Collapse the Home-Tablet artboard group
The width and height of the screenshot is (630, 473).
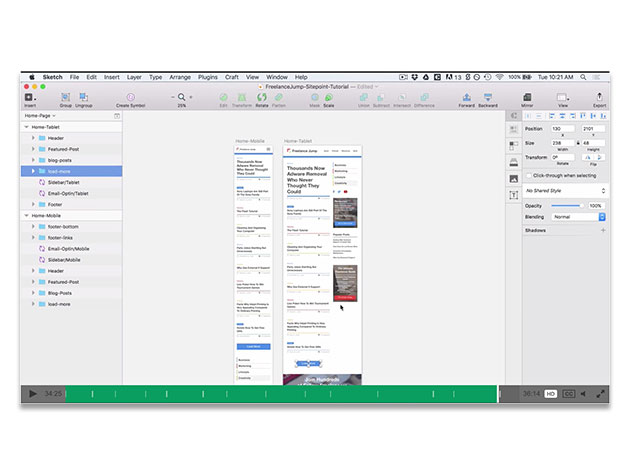click(x=27, y=127)
